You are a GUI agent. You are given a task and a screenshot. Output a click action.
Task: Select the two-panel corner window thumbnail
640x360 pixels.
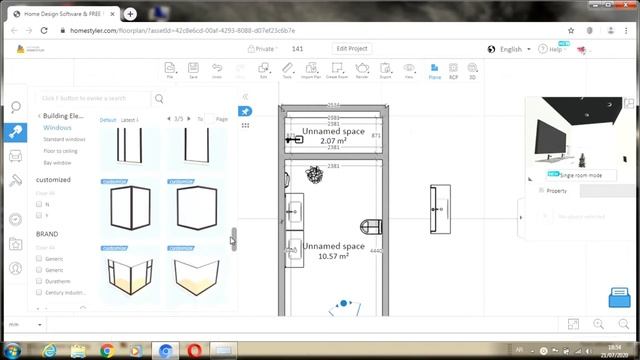point(130,207)
